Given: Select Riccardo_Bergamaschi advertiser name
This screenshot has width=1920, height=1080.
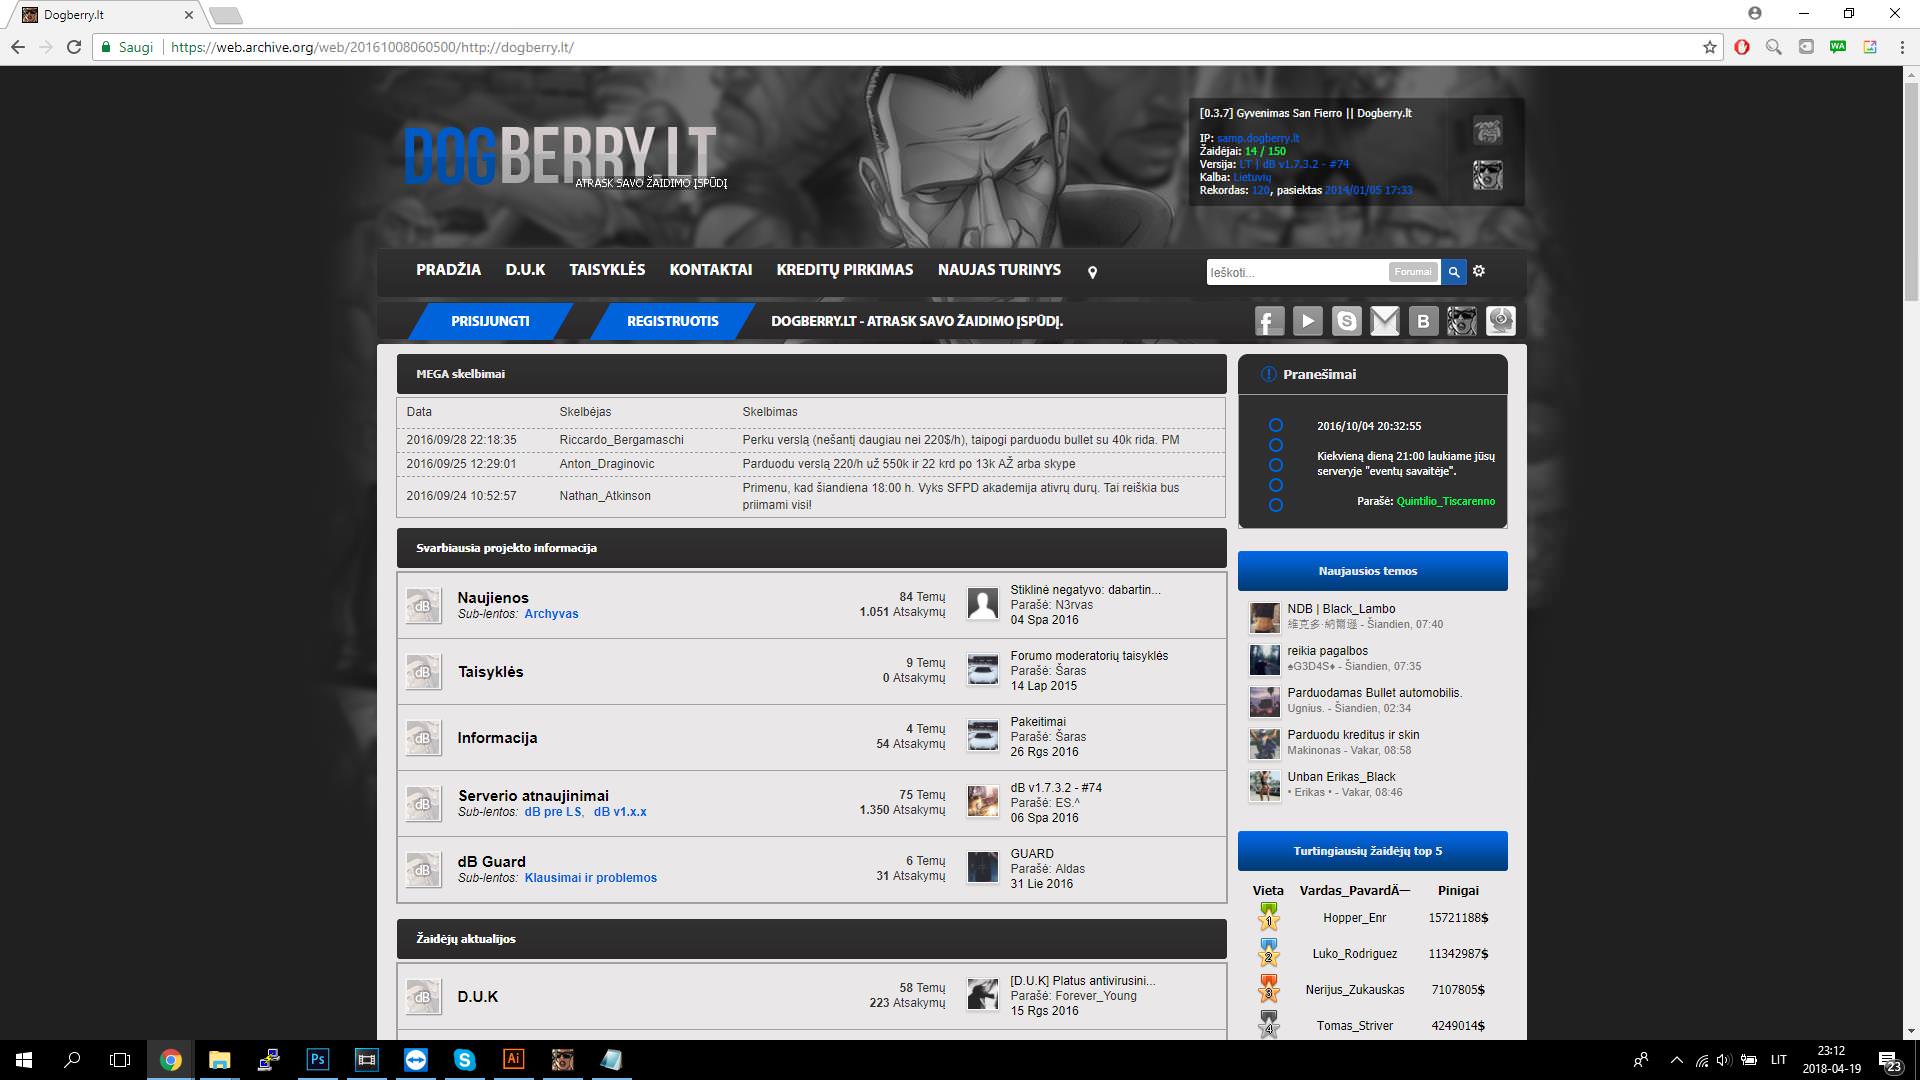Looking at the screenshot, I should pos(622,440).
